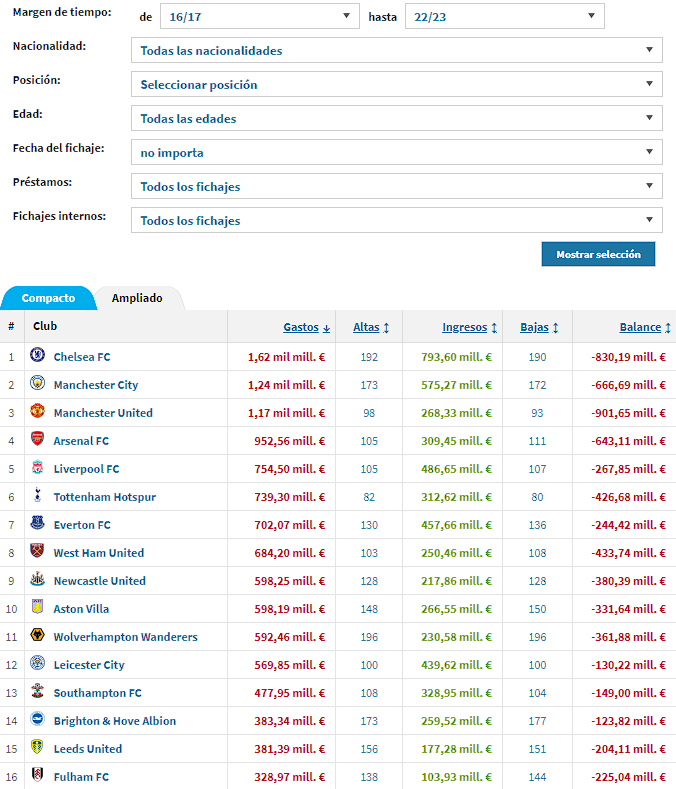Click Manchester City's 575,27 mill. € income
Viewport: 676px width, 789px height.
pos(457,385)
